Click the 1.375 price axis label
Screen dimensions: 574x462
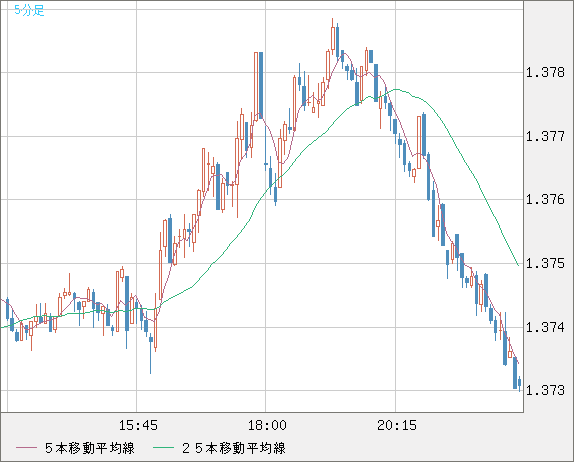(x=545, y=263)
